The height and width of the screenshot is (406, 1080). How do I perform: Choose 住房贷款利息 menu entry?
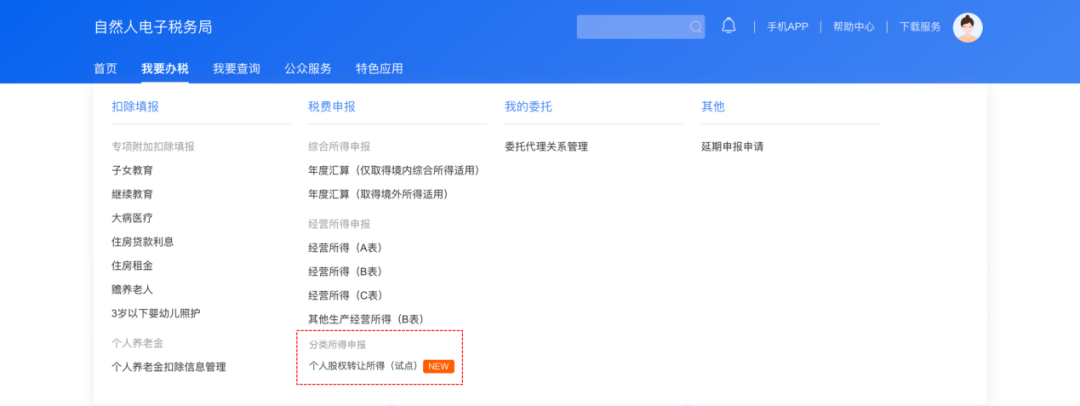click(143, 242)
